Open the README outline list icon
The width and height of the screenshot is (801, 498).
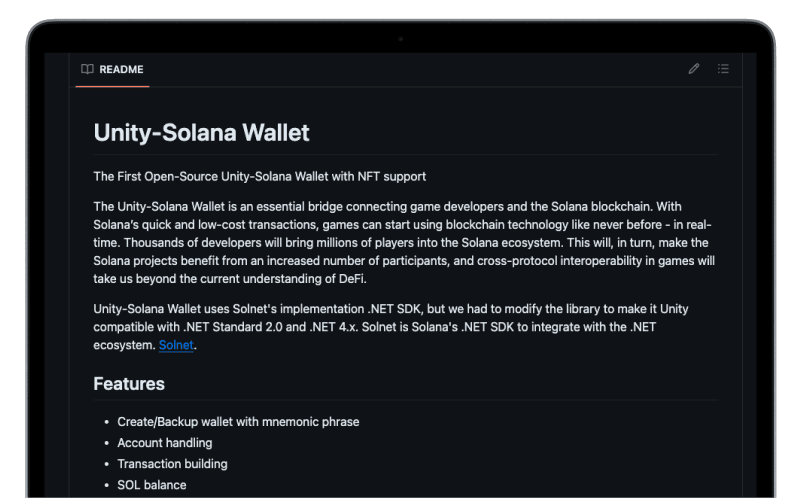point(723,69)
